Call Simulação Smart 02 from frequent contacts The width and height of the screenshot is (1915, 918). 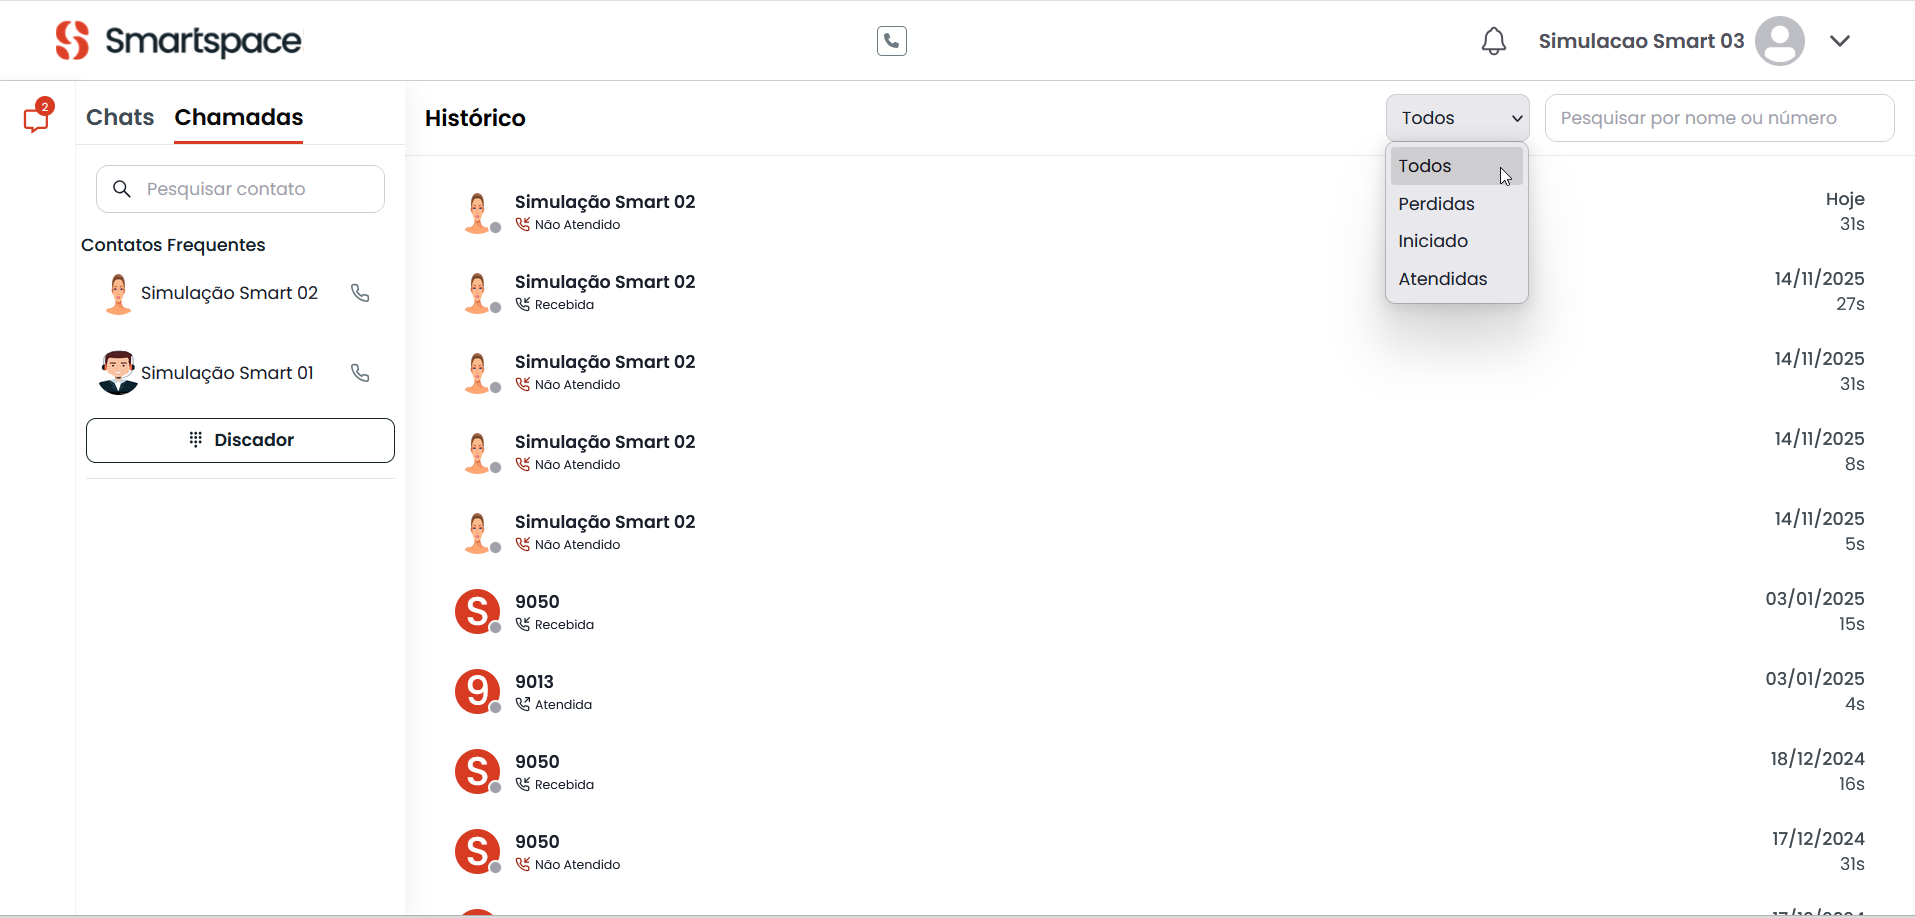pos(360,293)
